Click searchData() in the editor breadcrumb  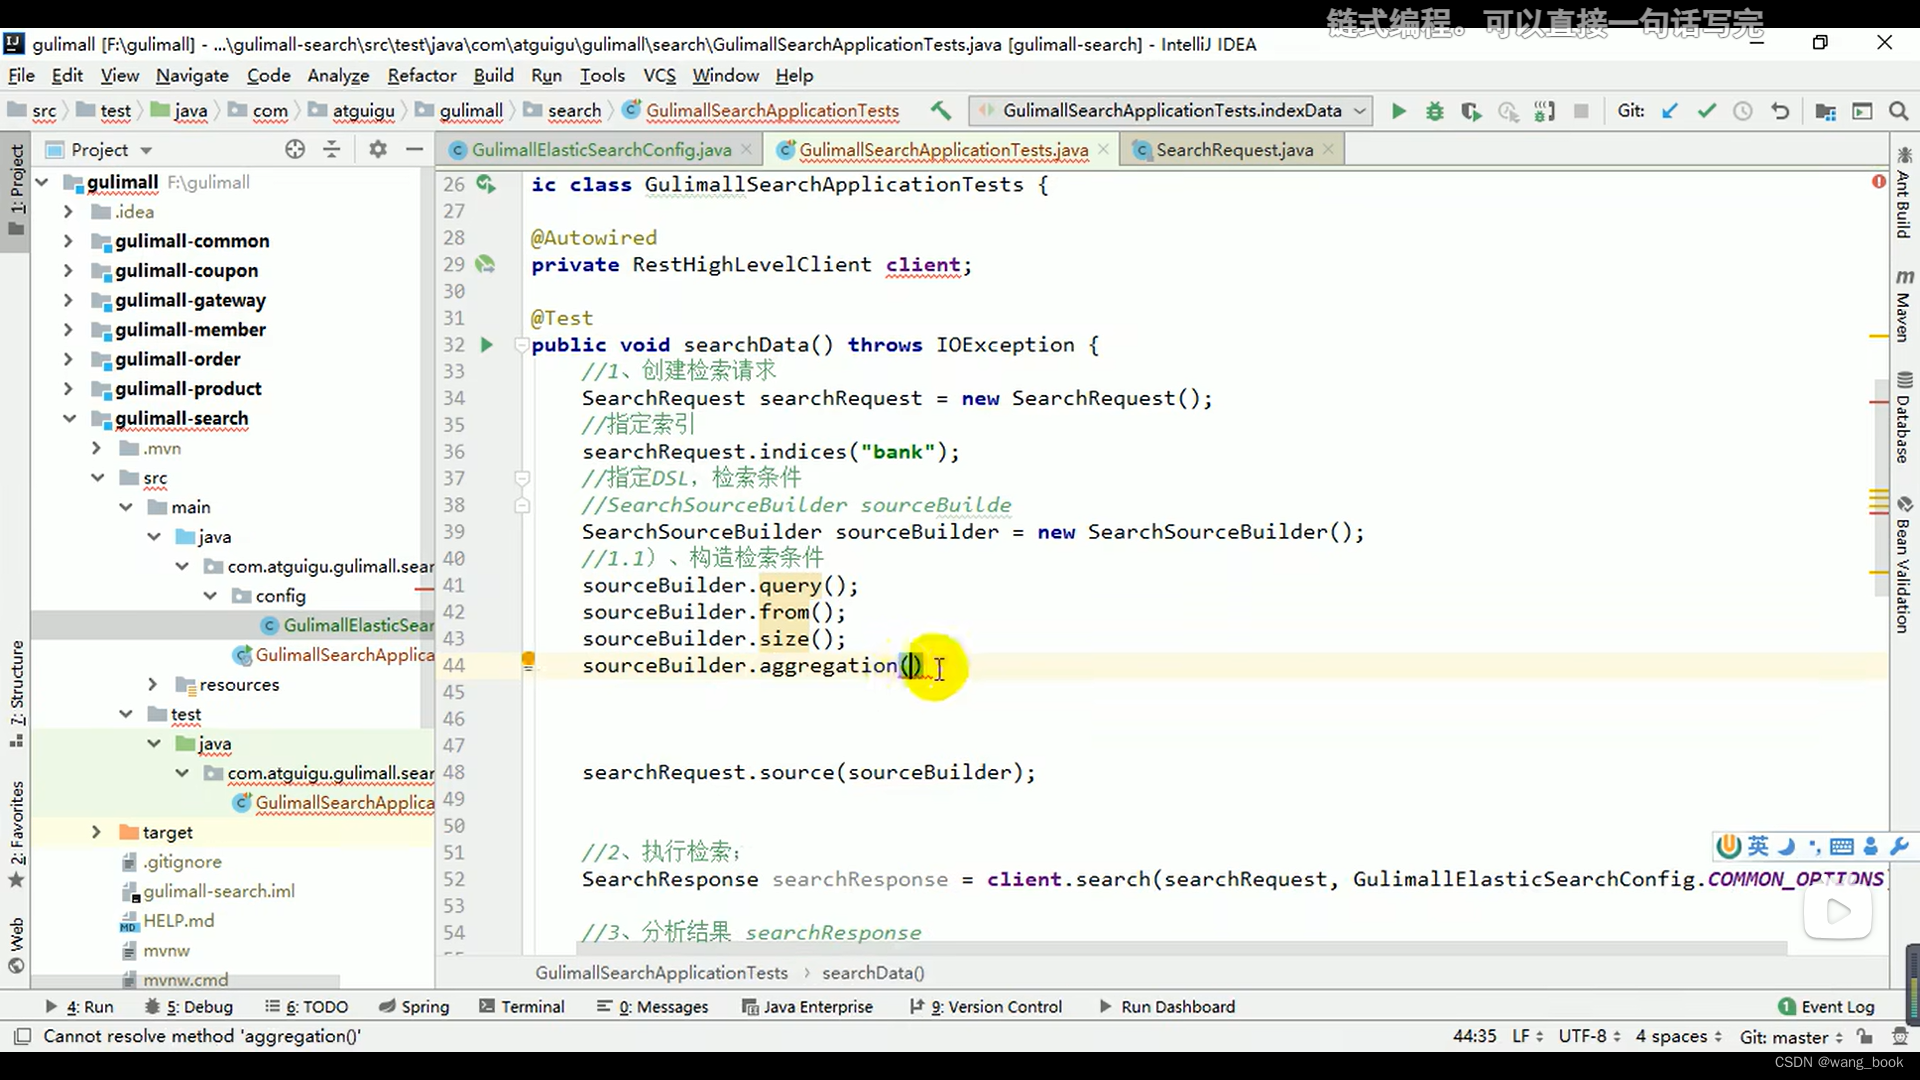[x=873, y=973]
